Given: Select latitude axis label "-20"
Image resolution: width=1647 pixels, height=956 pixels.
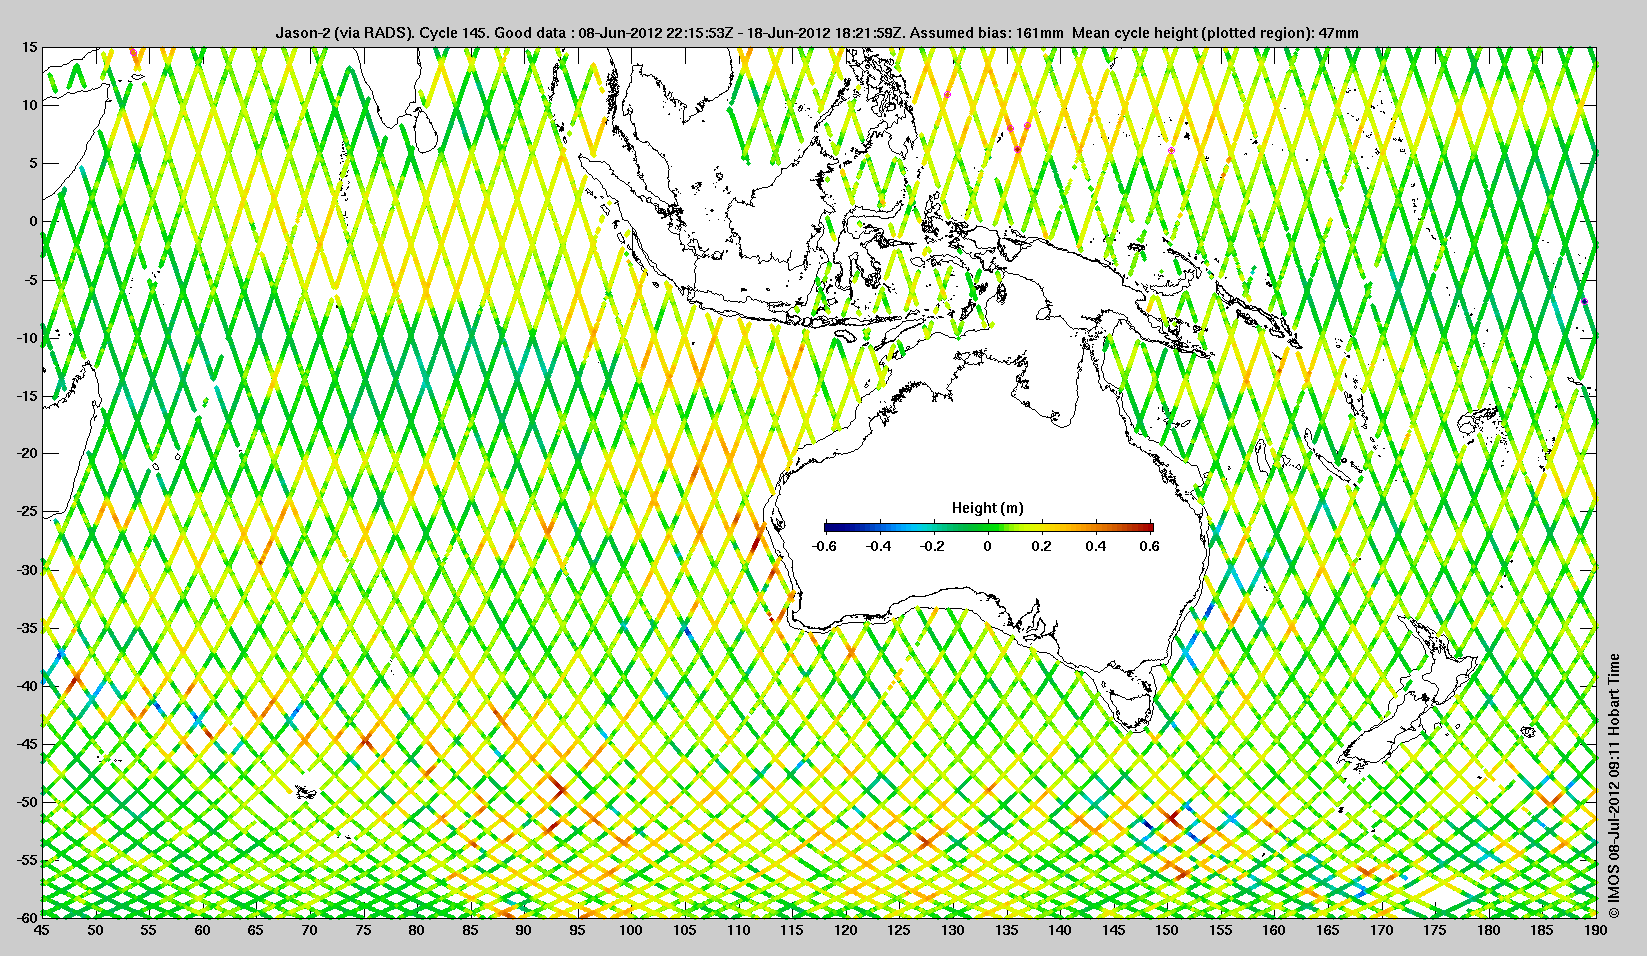Looking at the screenshot, I should (27, 454).
